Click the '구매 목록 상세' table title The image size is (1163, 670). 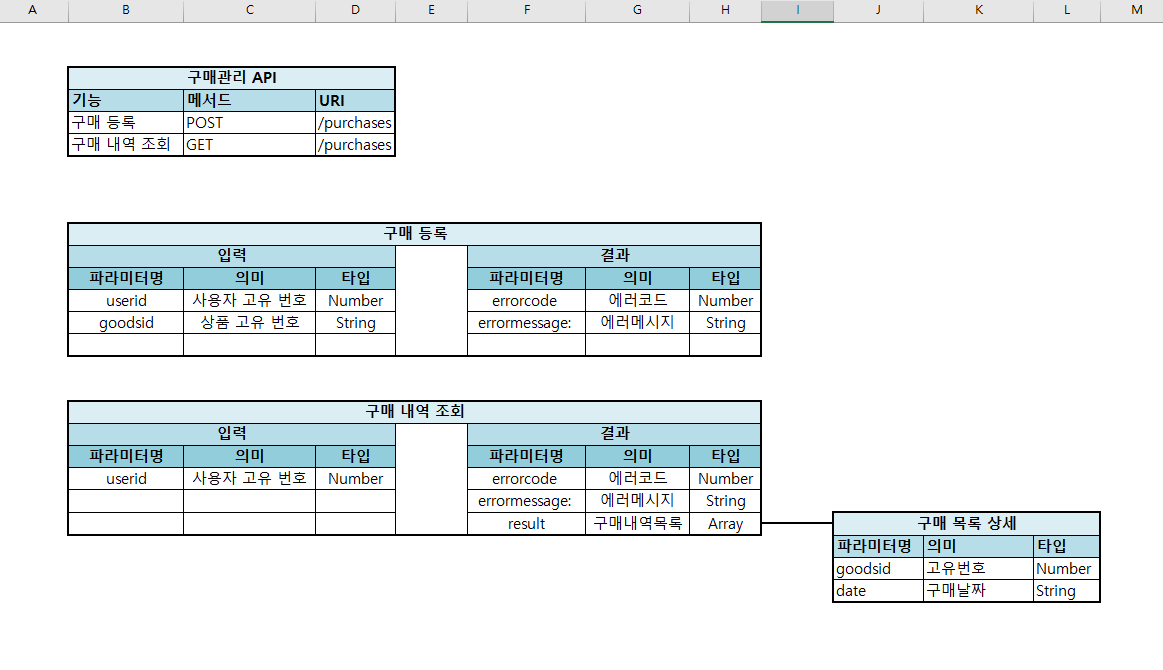tap(966, 524)
